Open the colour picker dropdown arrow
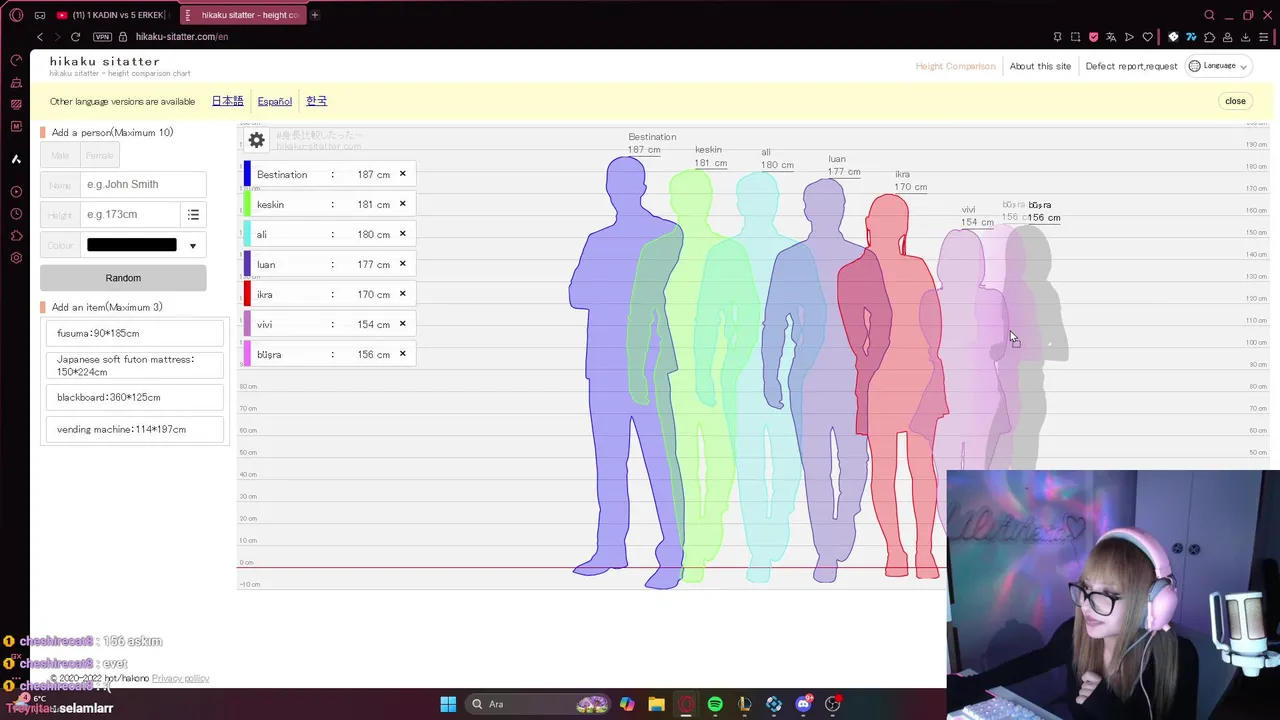Image resolution: width=1280 pixels, height=720 pixels. [193, 245]
